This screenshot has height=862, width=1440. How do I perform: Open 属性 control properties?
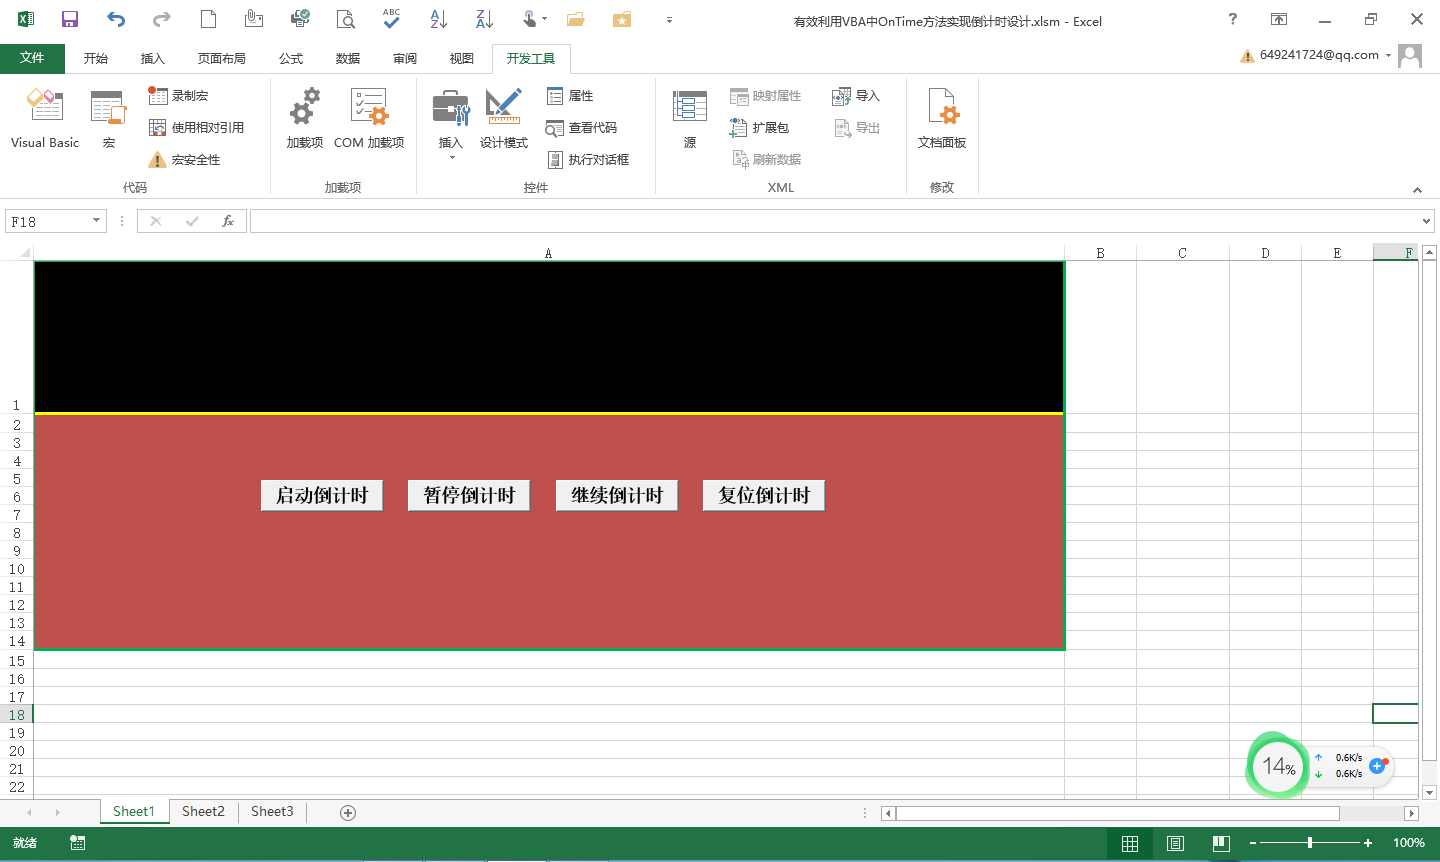pos(570,96)
